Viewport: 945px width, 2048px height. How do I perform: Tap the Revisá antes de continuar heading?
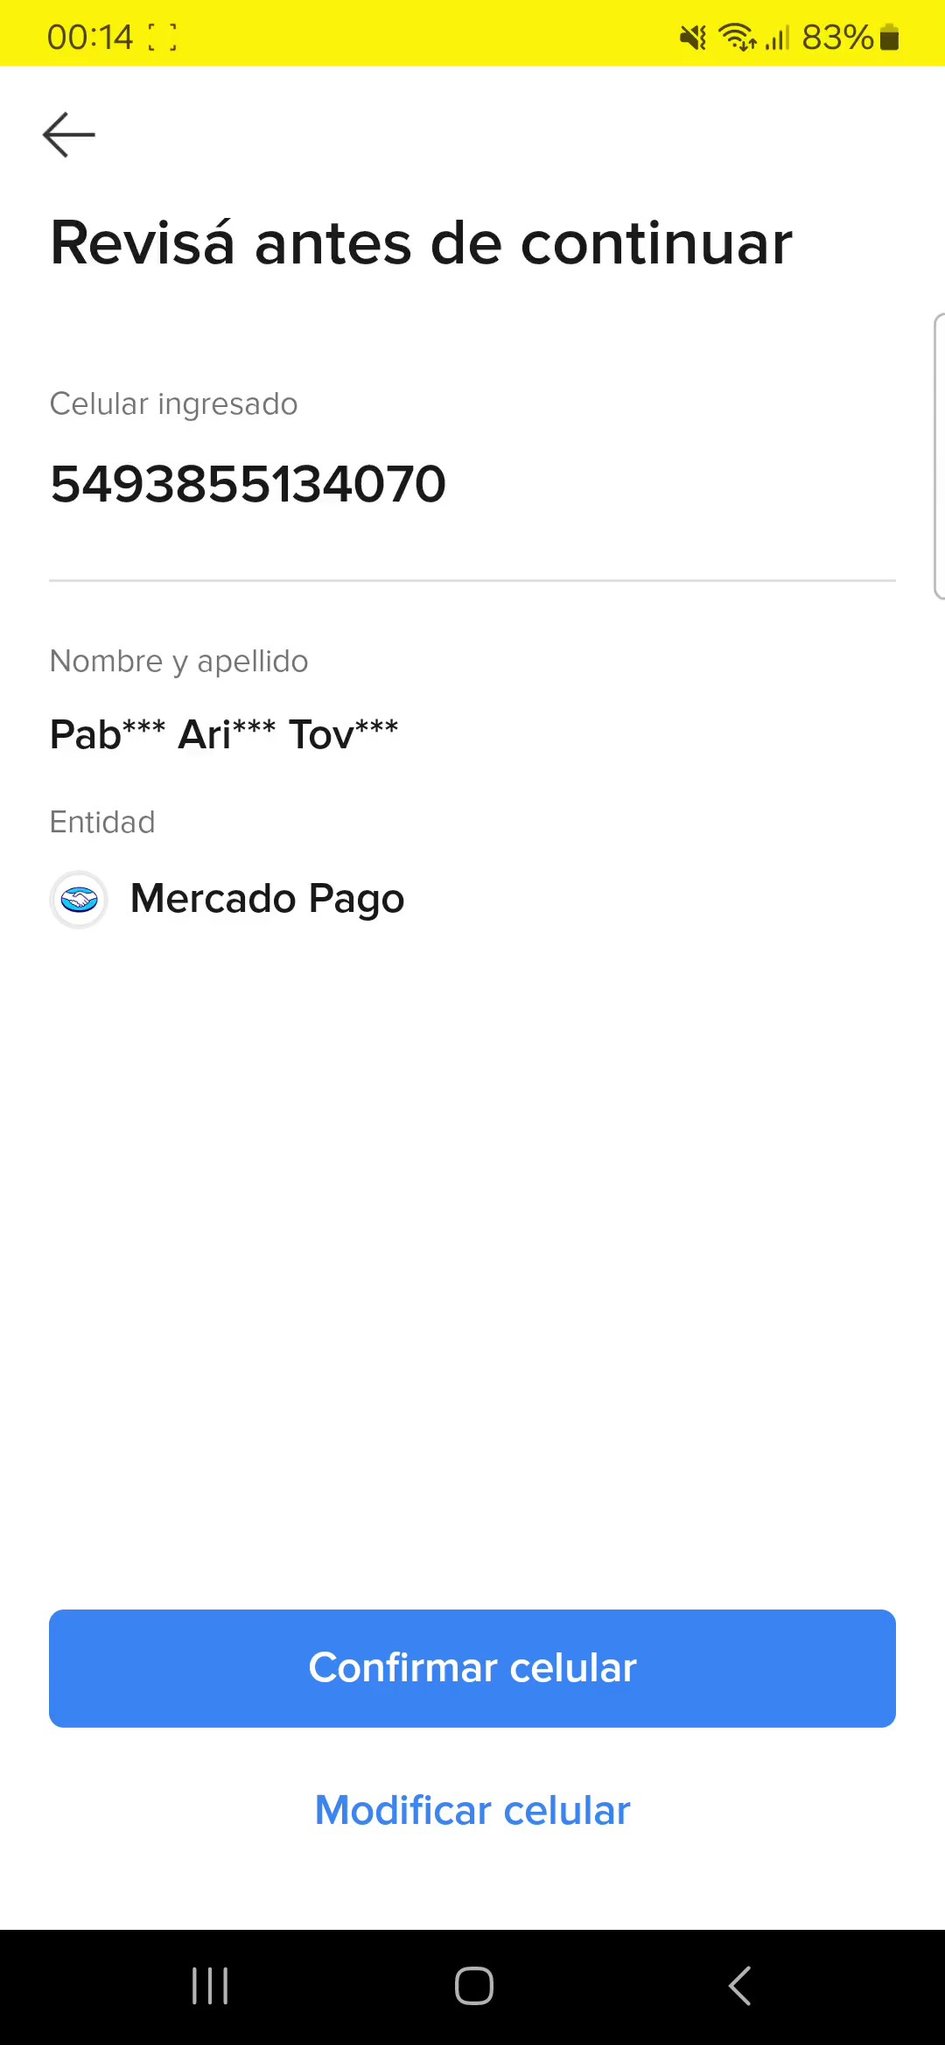click(x=421, y=243)
